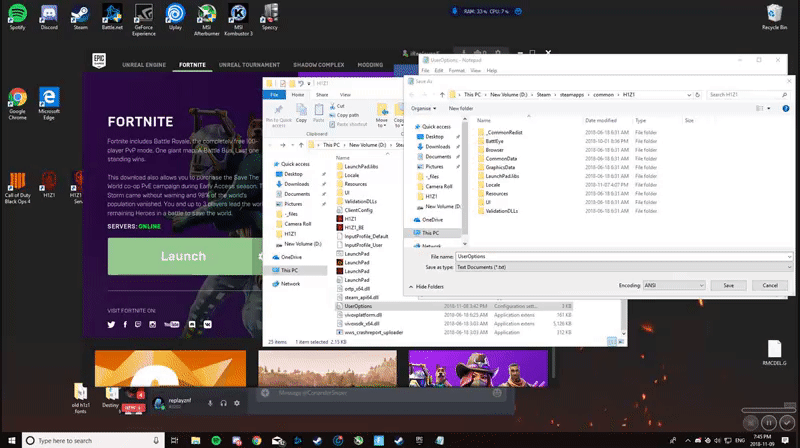The height and width of the screenshot is (448, 800).
Task: Click Epic Games logo in launcher
Action: pos(99,60)
